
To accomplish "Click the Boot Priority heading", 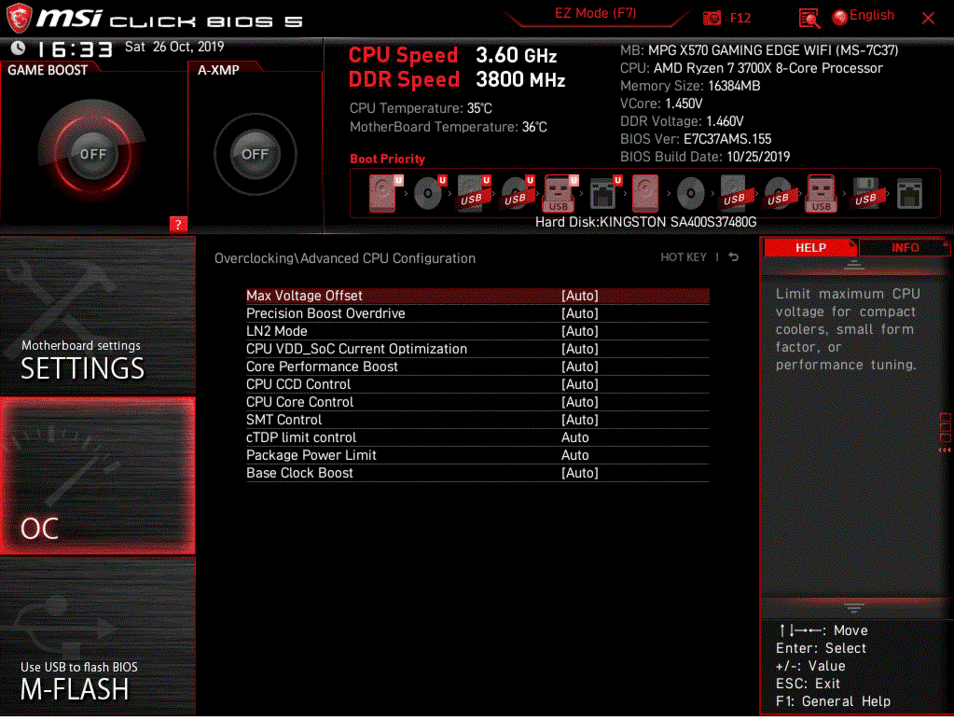I will [387, 159].
